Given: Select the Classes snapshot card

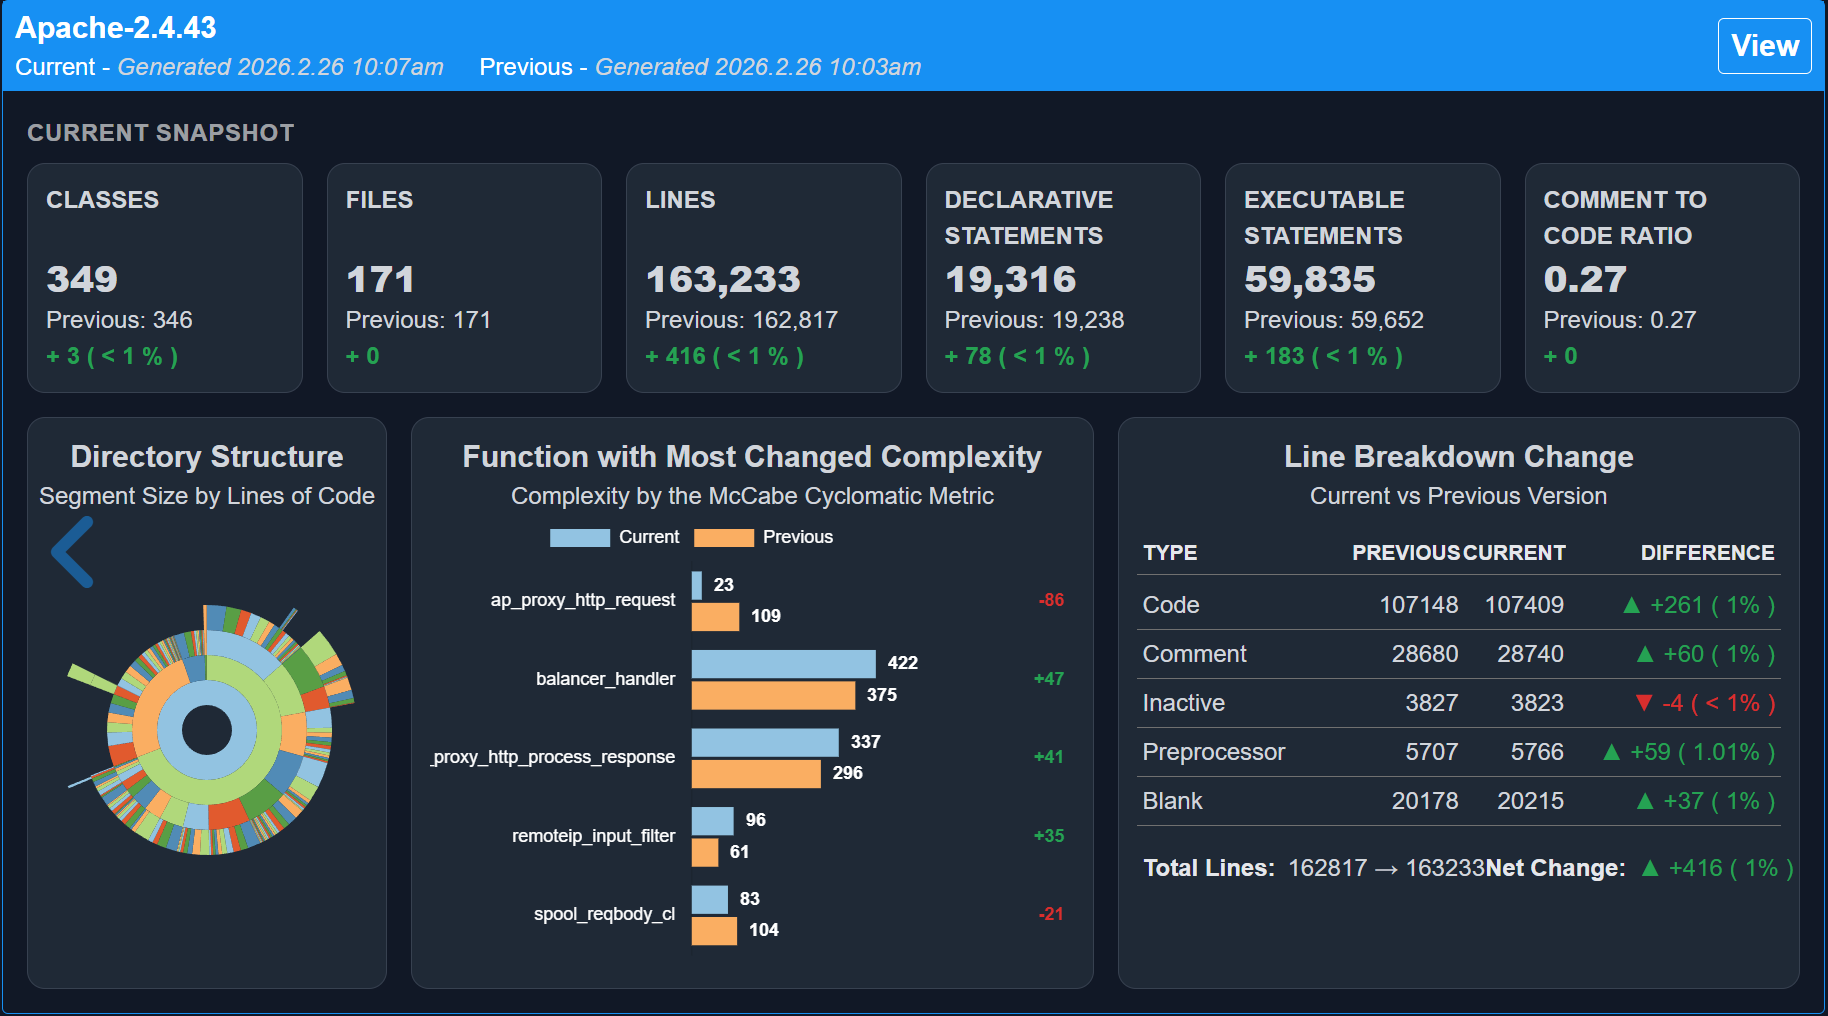Looking at the screenshot, I should tap(165, 278).
